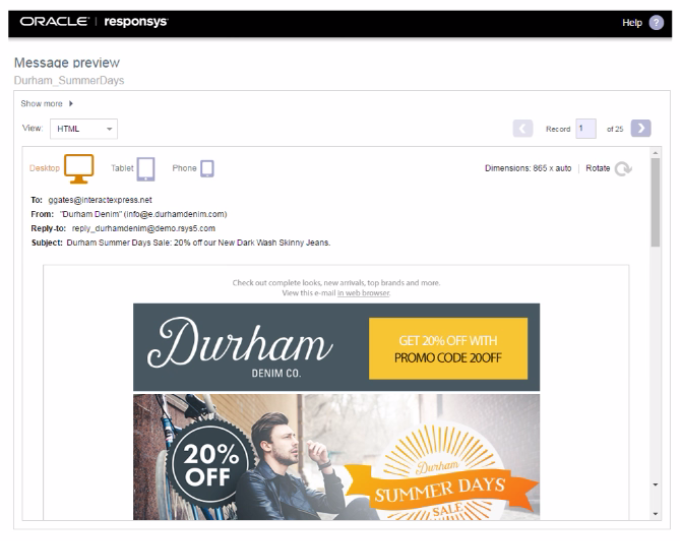Click the Rotate arrow icon
Viewport: 680px width, 541px height.
[x=623, y=168]
